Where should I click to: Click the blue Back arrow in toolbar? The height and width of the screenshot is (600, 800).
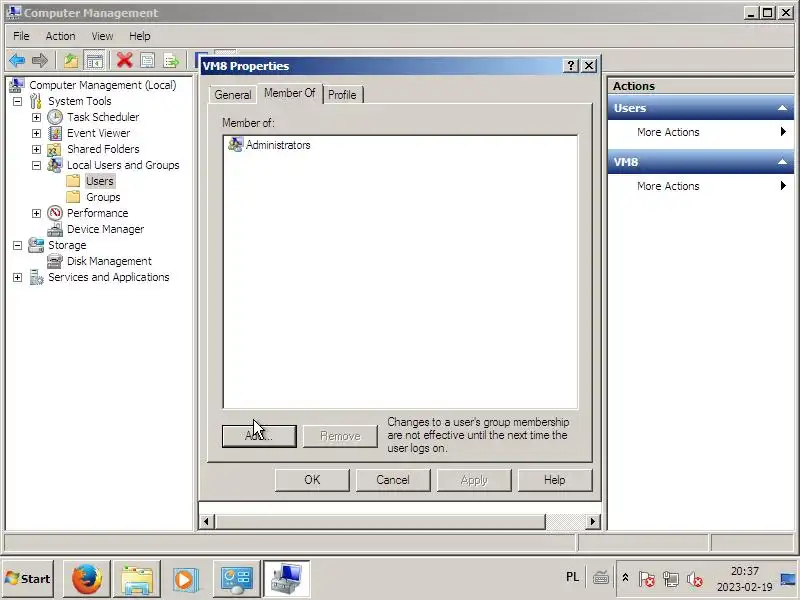click(17, 61)
